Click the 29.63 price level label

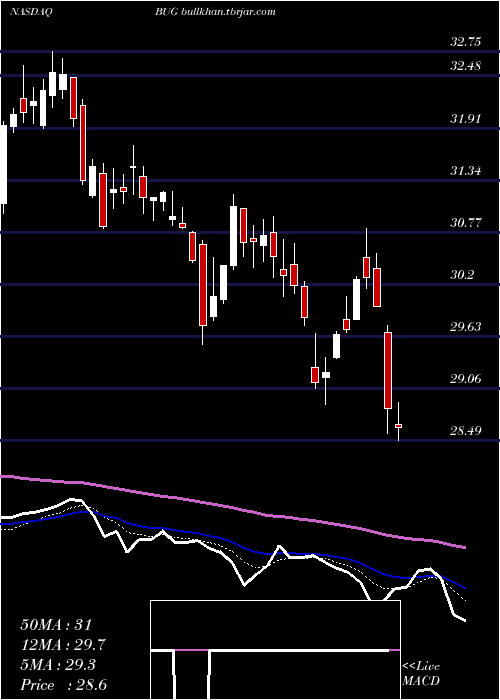pyautogui.click(x=466, y=327)
